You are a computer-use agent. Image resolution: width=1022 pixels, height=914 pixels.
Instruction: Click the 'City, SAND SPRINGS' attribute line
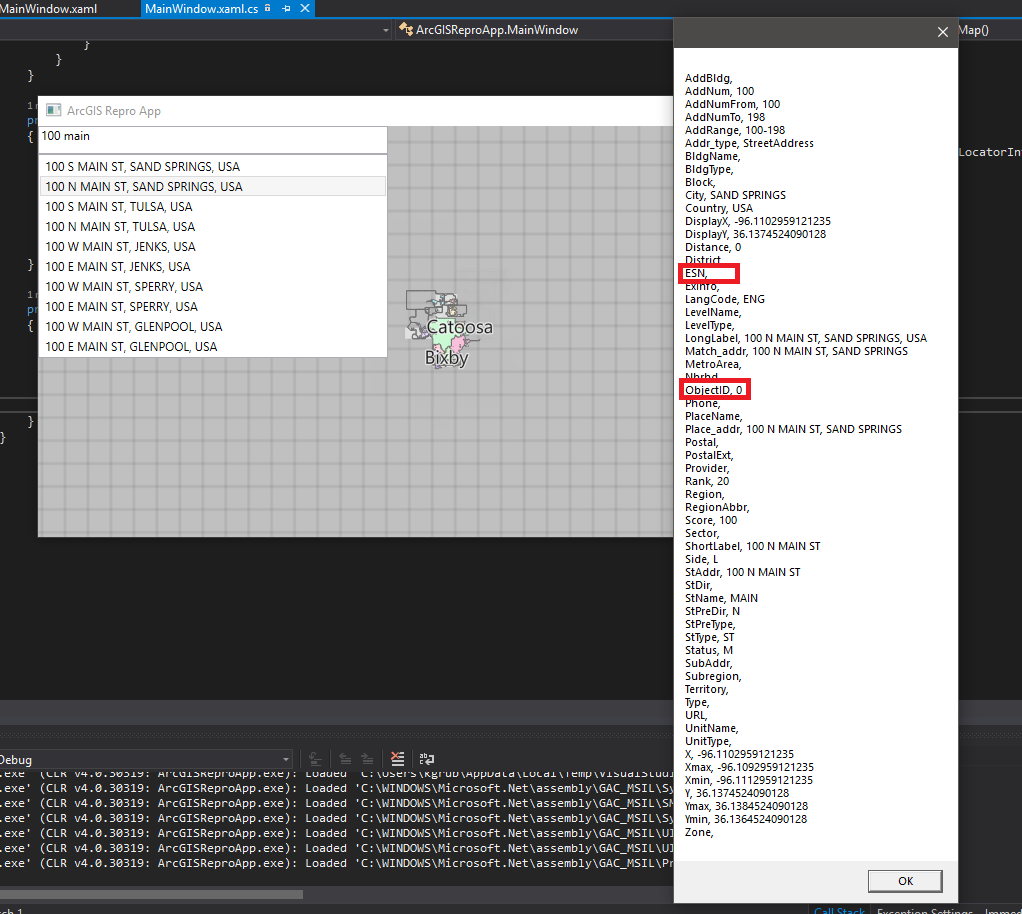coord(735,196)
